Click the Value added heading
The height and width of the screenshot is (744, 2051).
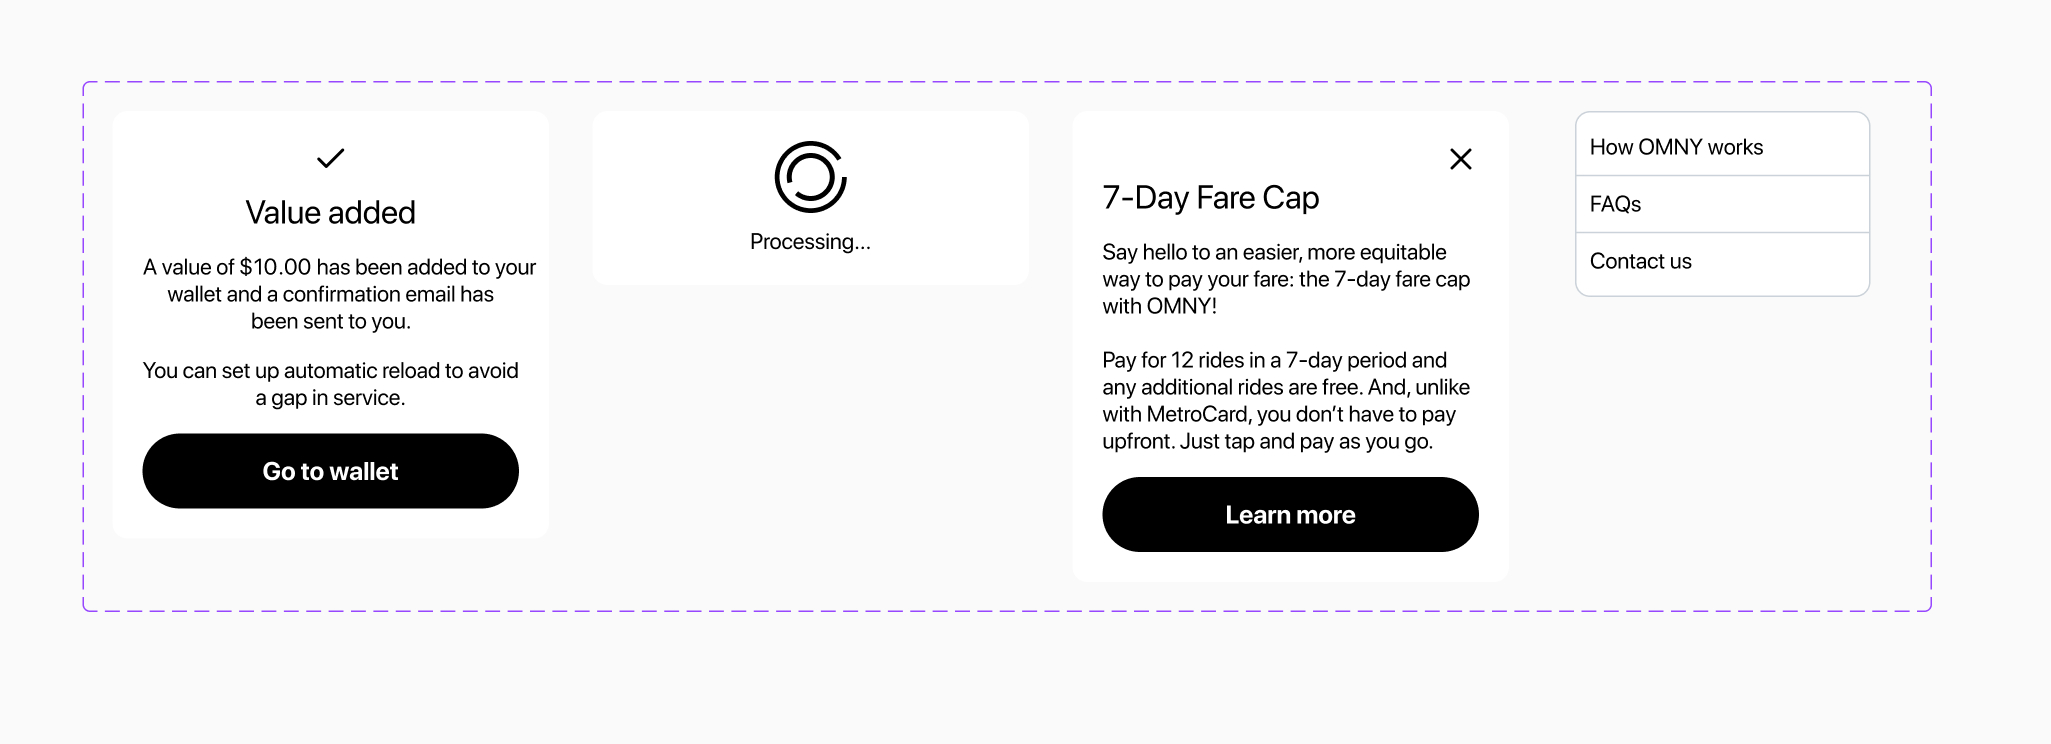[x=330, y=212]
